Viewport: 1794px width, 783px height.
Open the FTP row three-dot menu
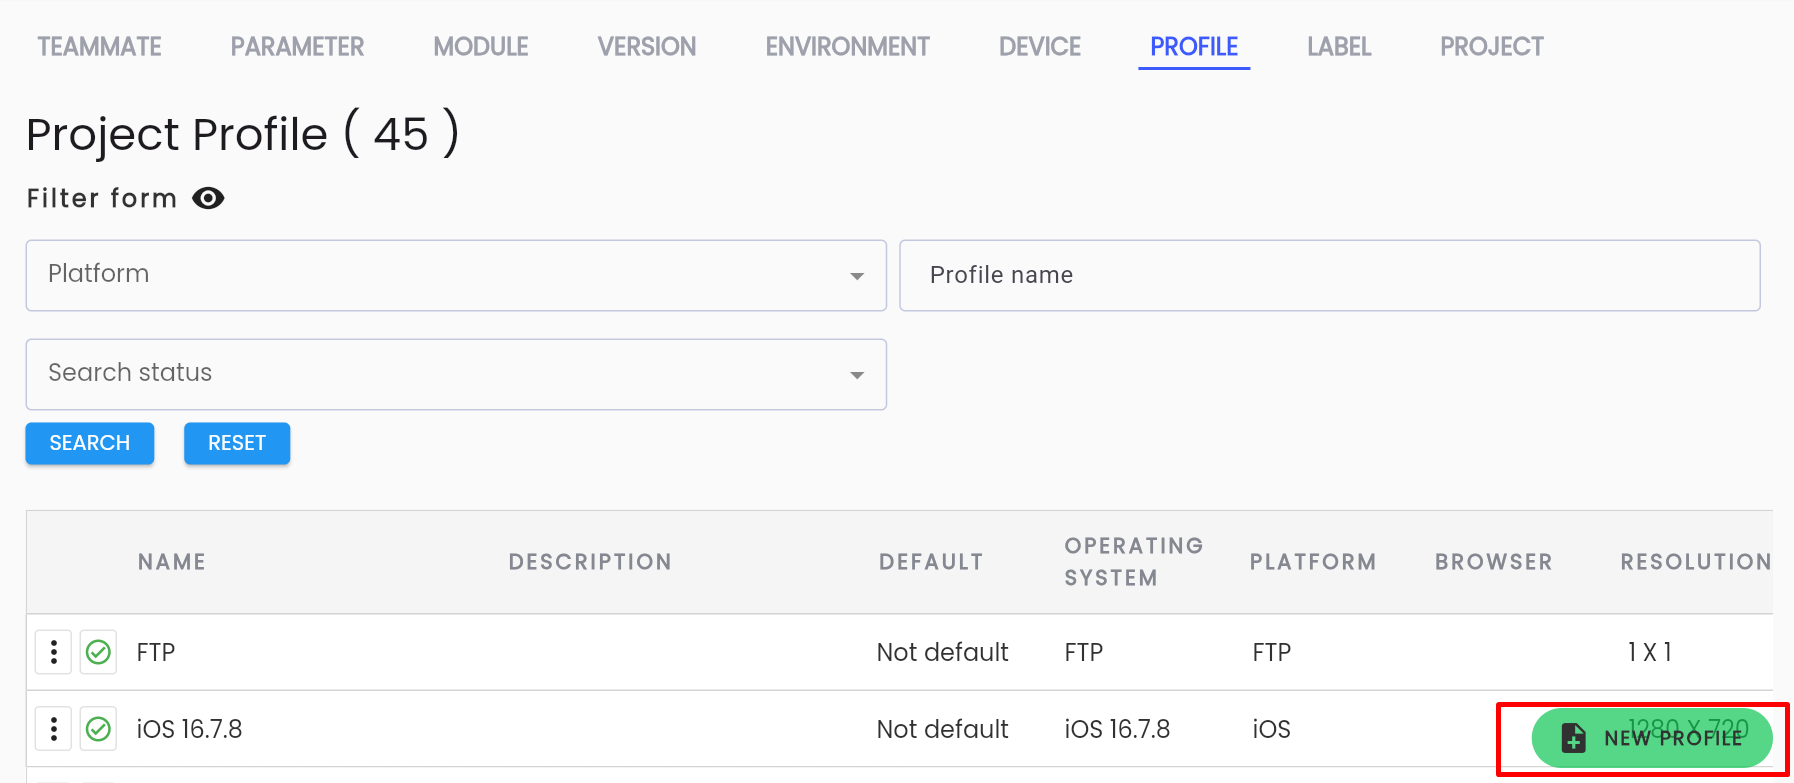click(x=54, y=652)
